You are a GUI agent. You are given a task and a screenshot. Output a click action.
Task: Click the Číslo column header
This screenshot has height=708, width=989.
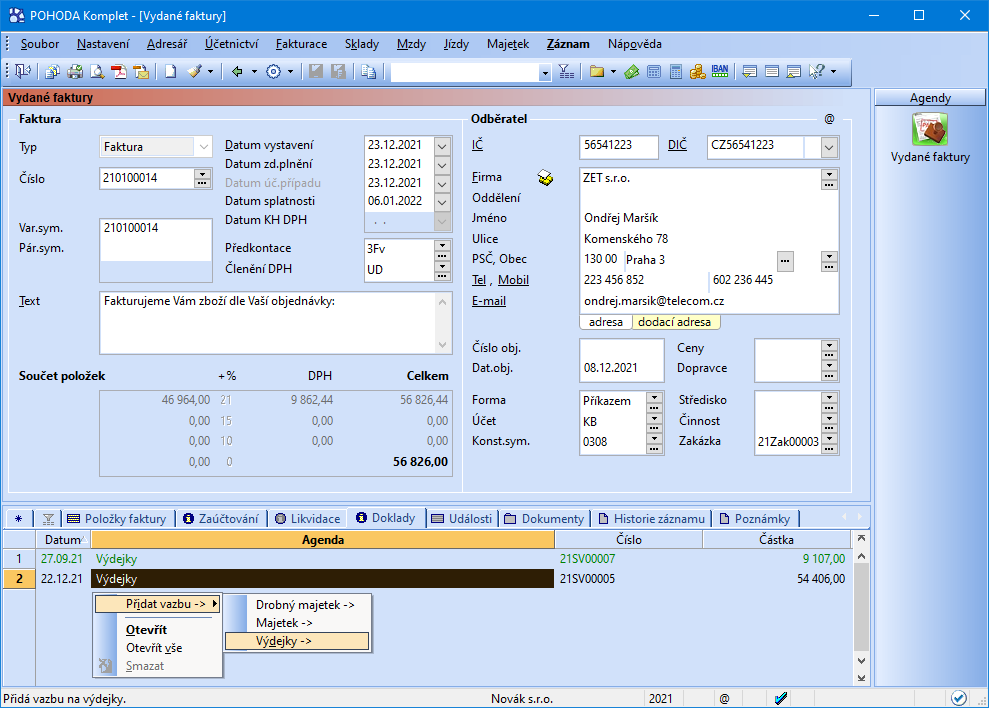coord(629,540)
